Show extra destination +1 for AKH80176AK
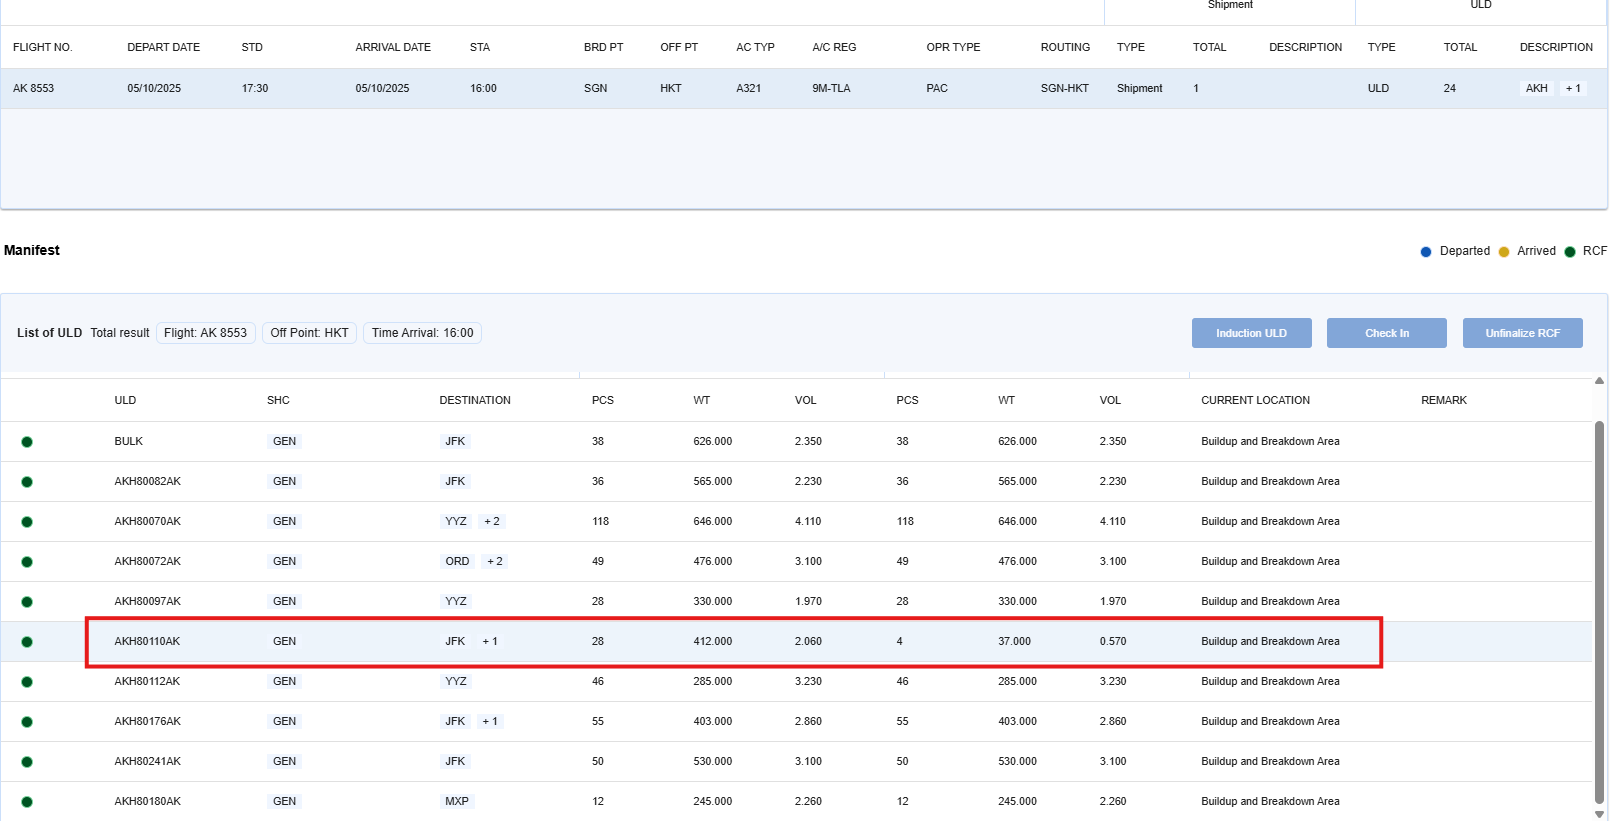 [490, 722]
